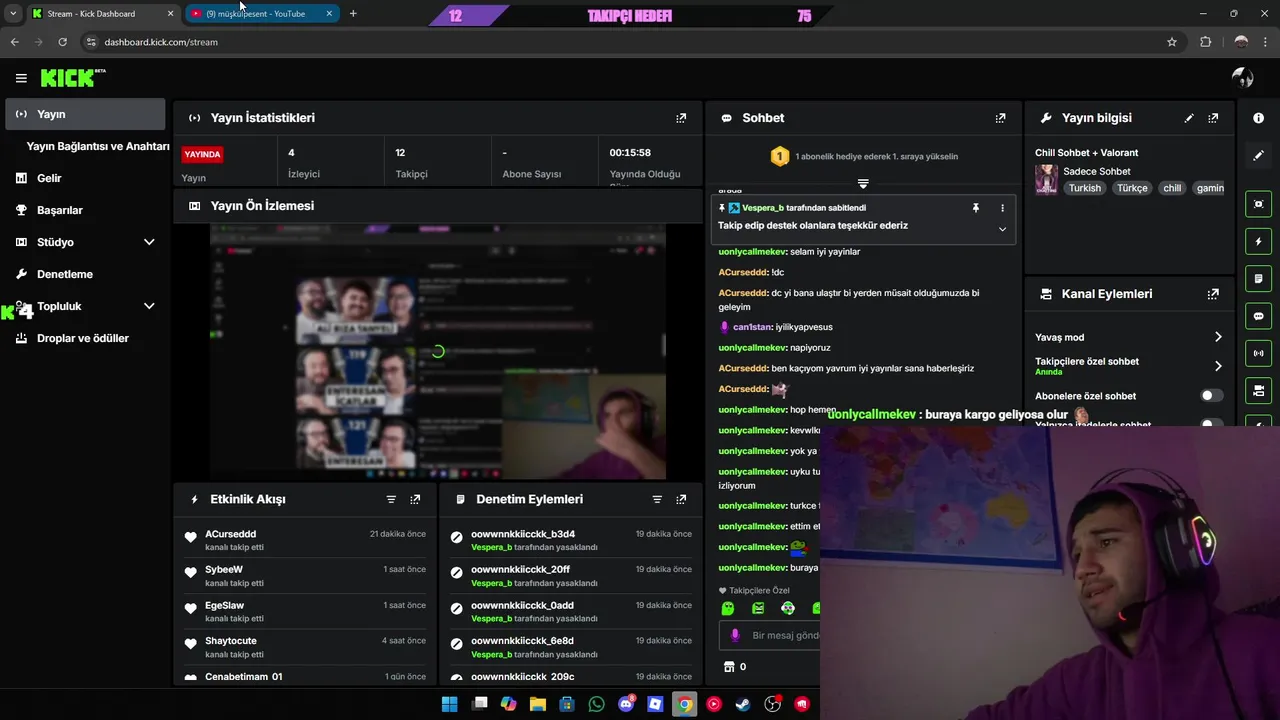Click the Sadece Sohbet category thumbnail

[x=1046, y=179]
